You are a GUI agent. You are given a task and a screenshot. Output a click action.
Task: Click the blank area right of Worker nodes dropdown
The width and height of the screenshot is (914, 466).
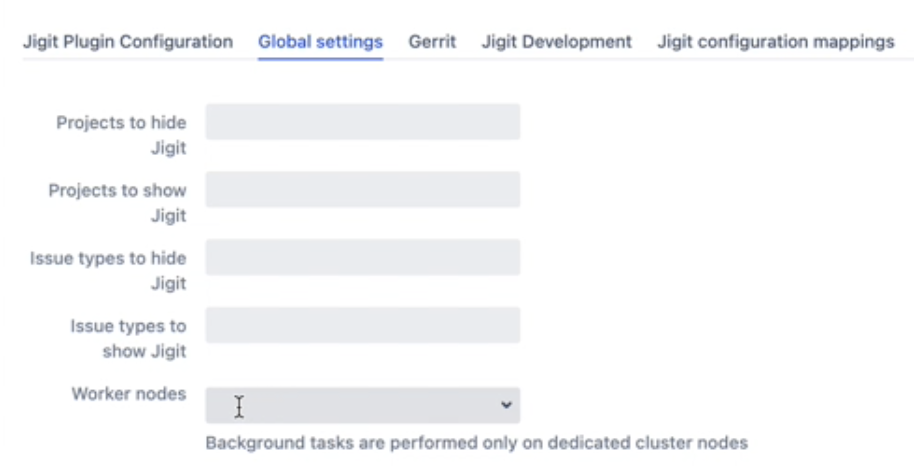700,405
